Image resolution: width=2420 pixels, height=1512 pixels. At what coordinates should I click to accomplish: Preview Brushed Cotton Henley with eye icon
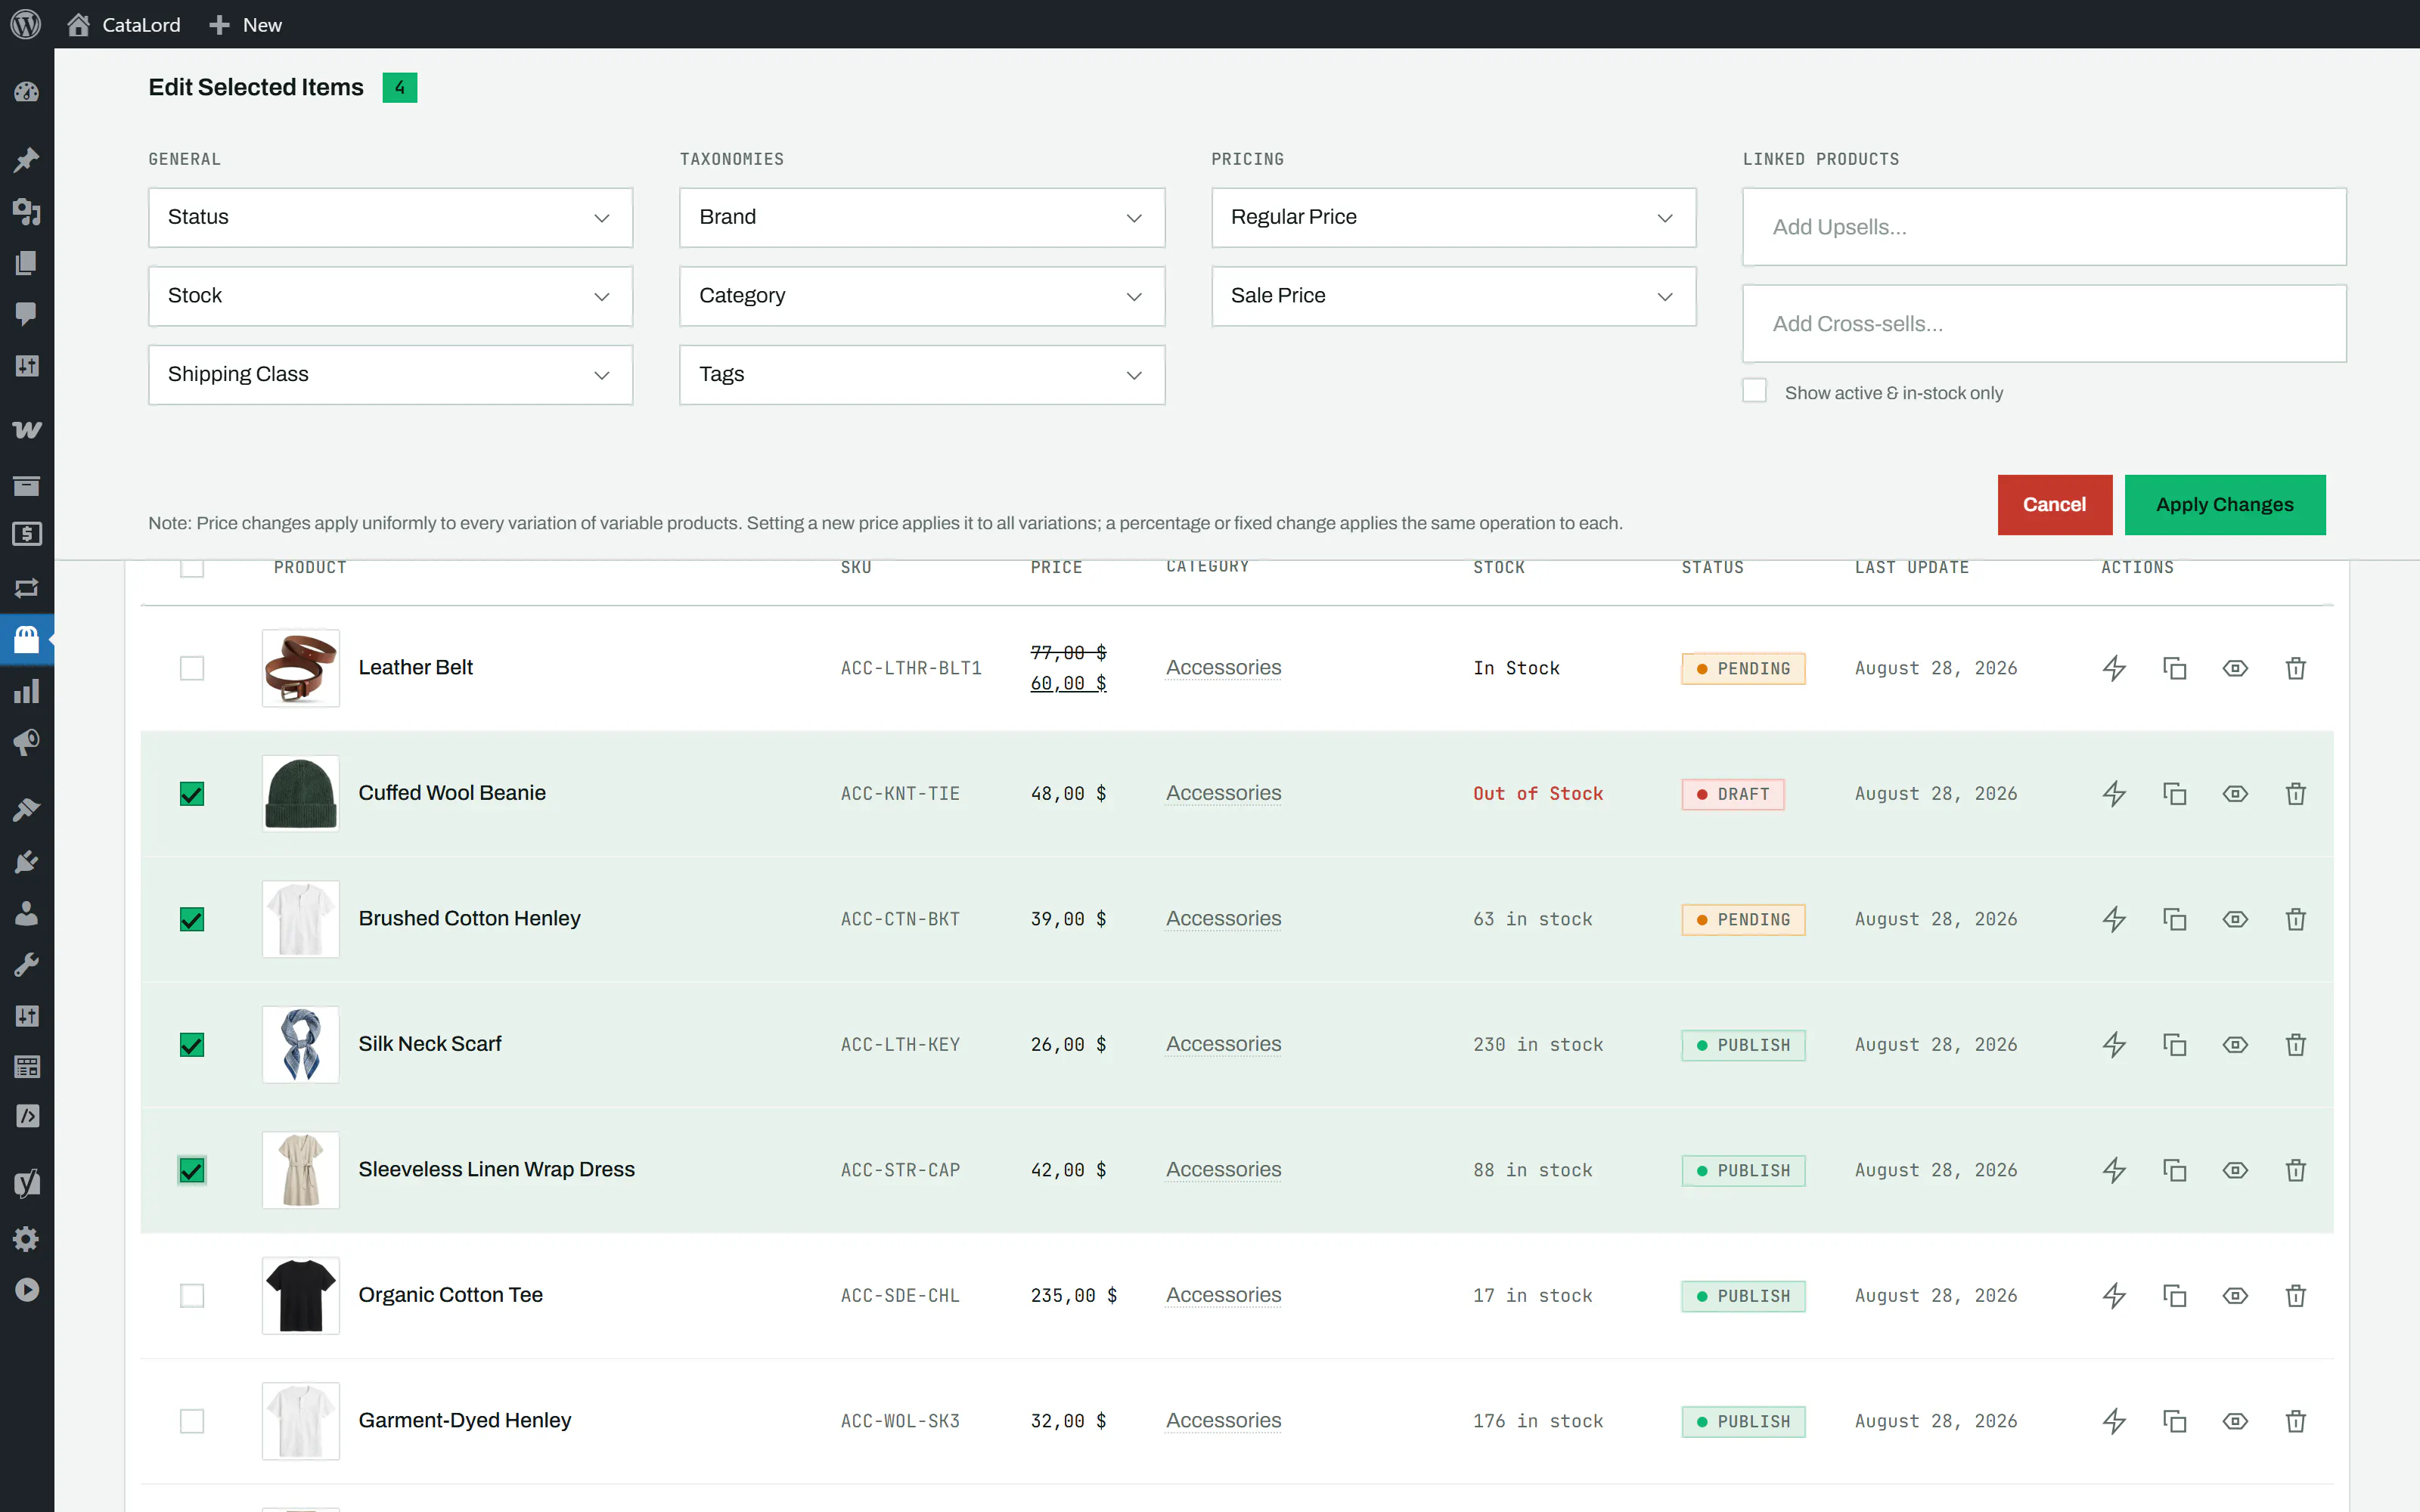(x=2235, y=919)
